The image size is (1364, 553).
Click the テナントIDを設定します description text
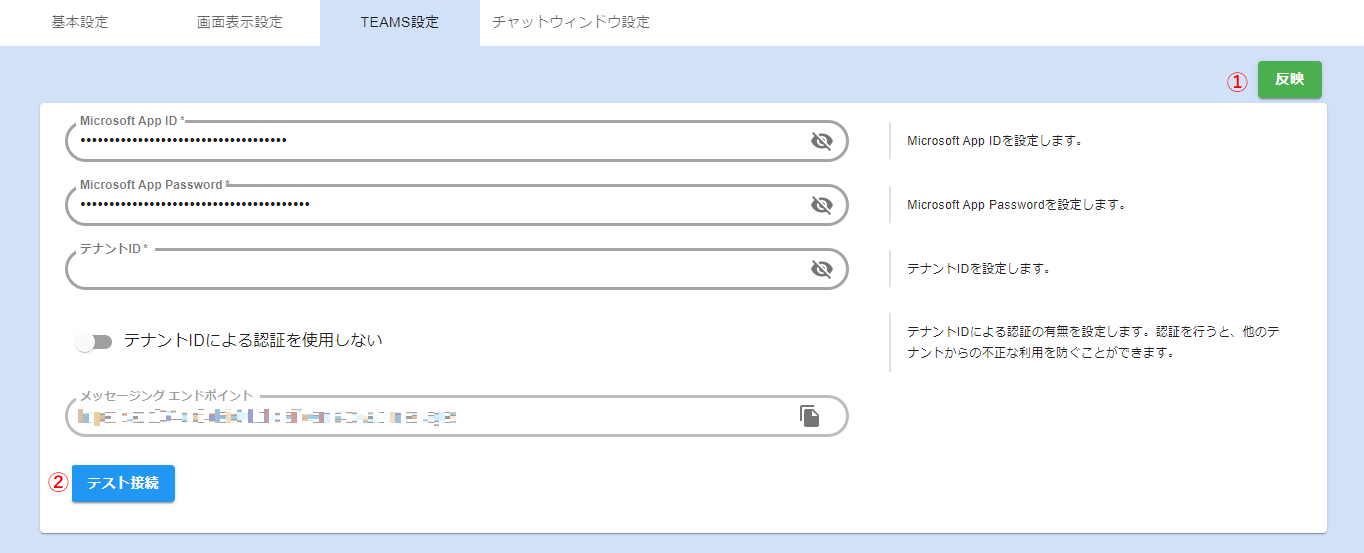coord(978,269)
